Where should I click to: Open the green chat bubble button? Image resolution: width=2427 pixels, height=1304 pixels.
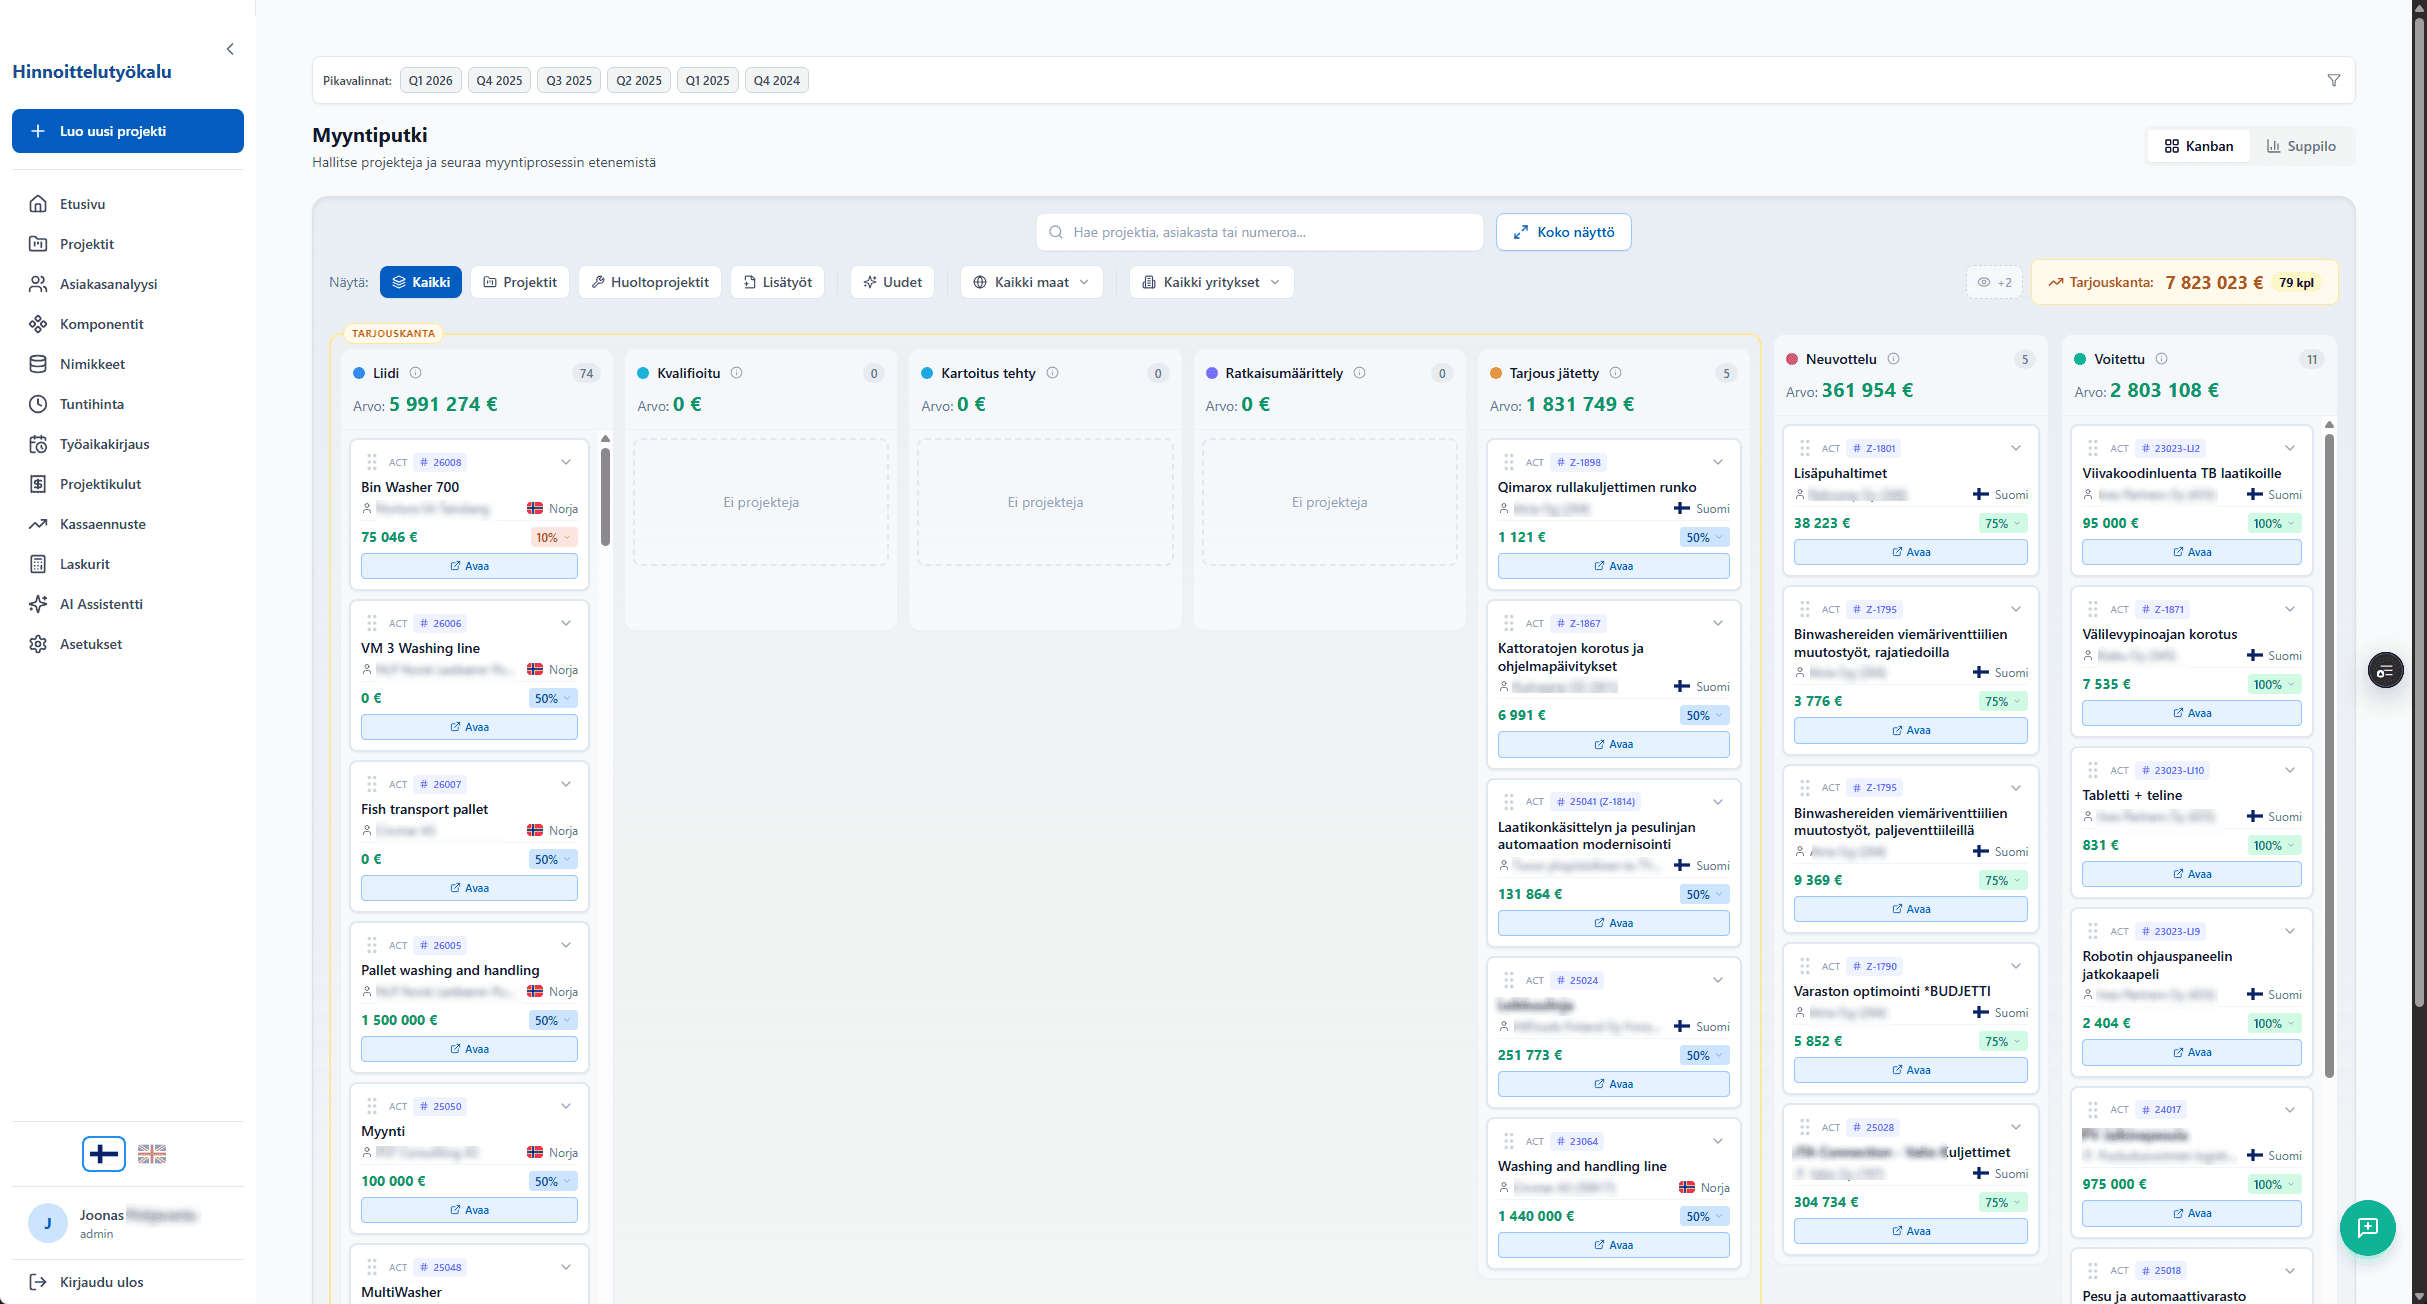click(2366, 1227)
